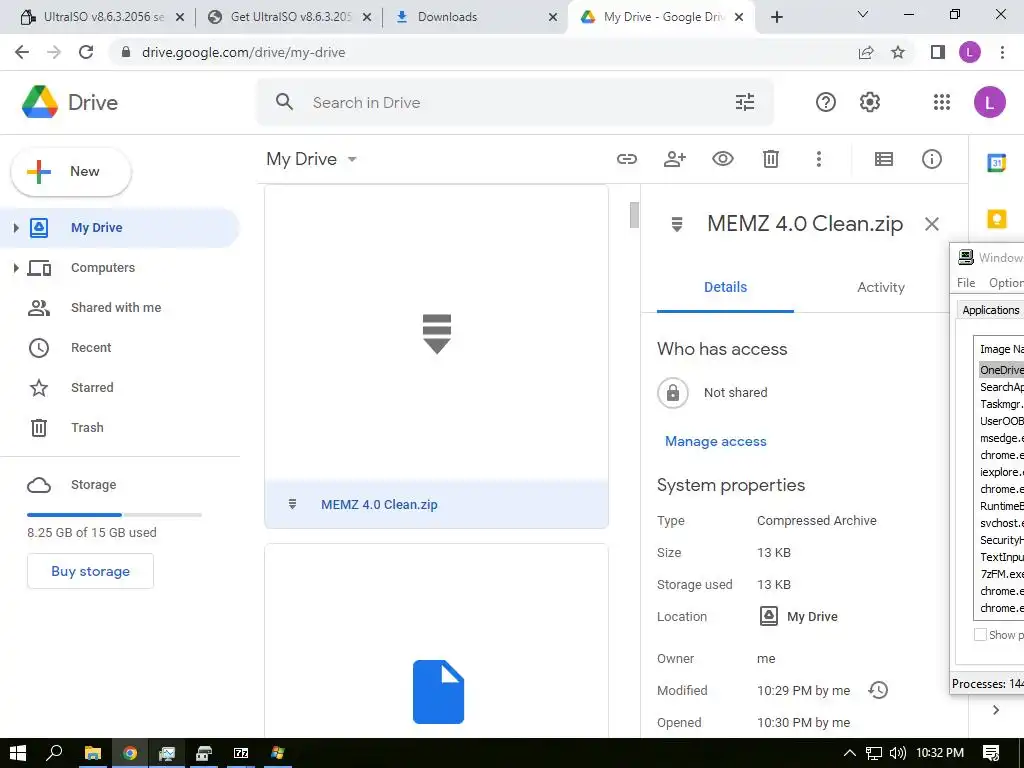
Task: Select OneDrive row in Task Manager
Action: [1001, 370]
